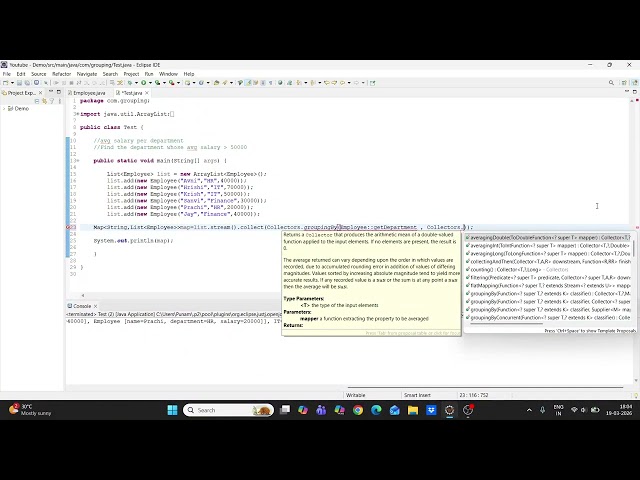Click the taskbar Search box
Image resolution: width=640 pixels, height=480 pixels.
pos(228,410)
